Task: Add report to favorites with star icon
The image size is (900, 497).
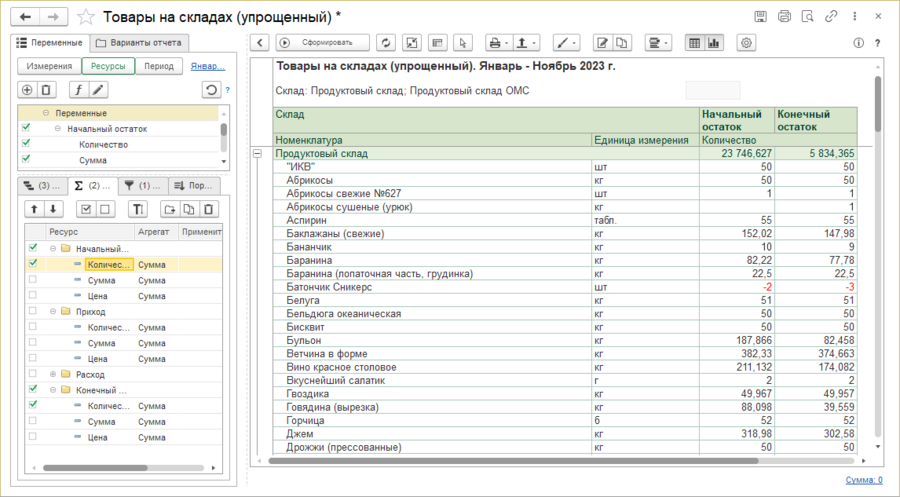Action: [x=86, y=17]
